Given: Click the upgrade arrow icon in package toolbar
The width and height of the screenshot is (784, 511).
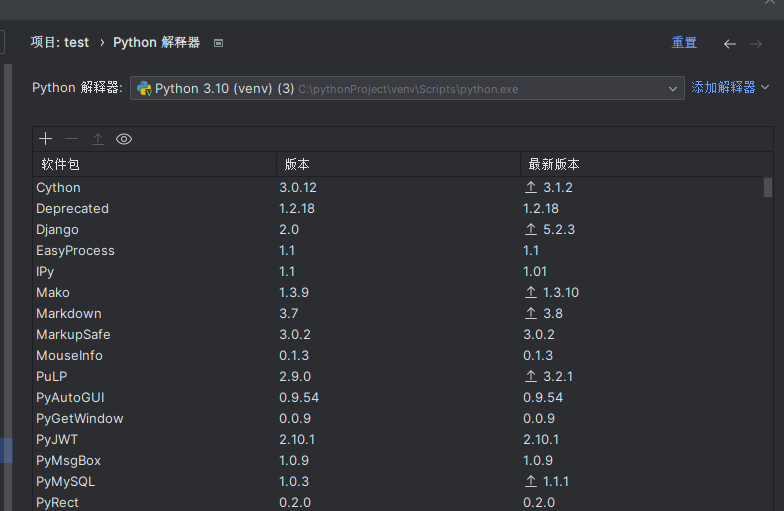Looking at the screenshot, I should pos(98,139).
